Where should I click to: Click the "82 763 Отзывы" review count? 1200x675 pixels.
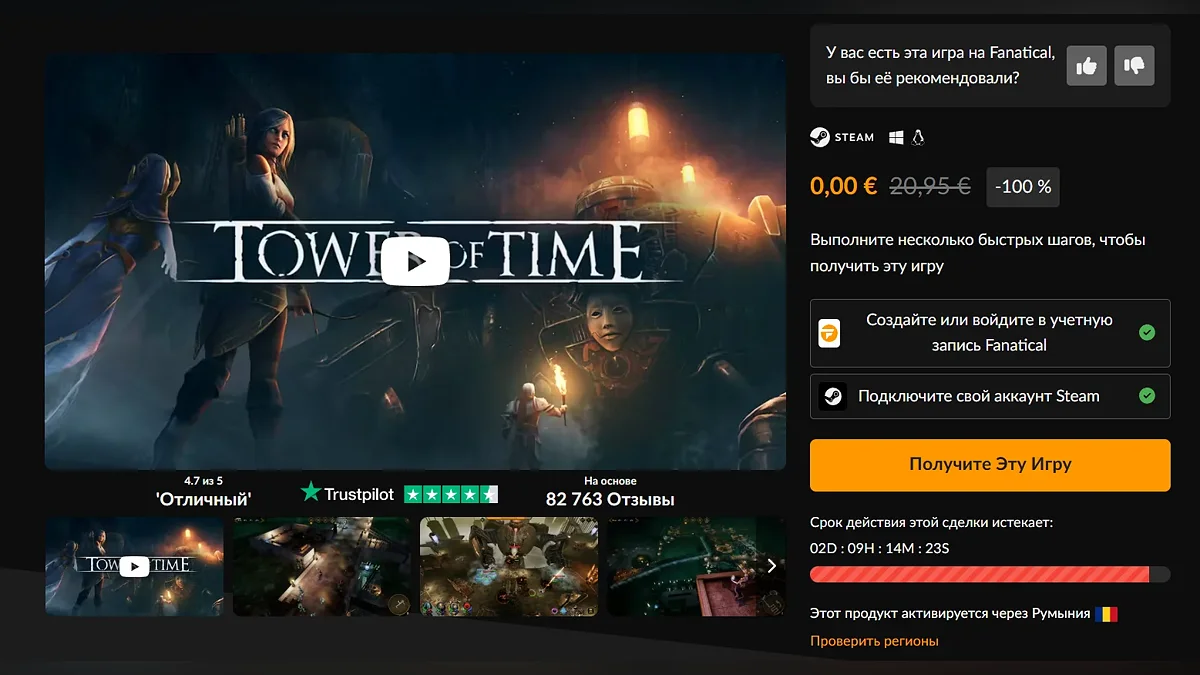[610, 499]
